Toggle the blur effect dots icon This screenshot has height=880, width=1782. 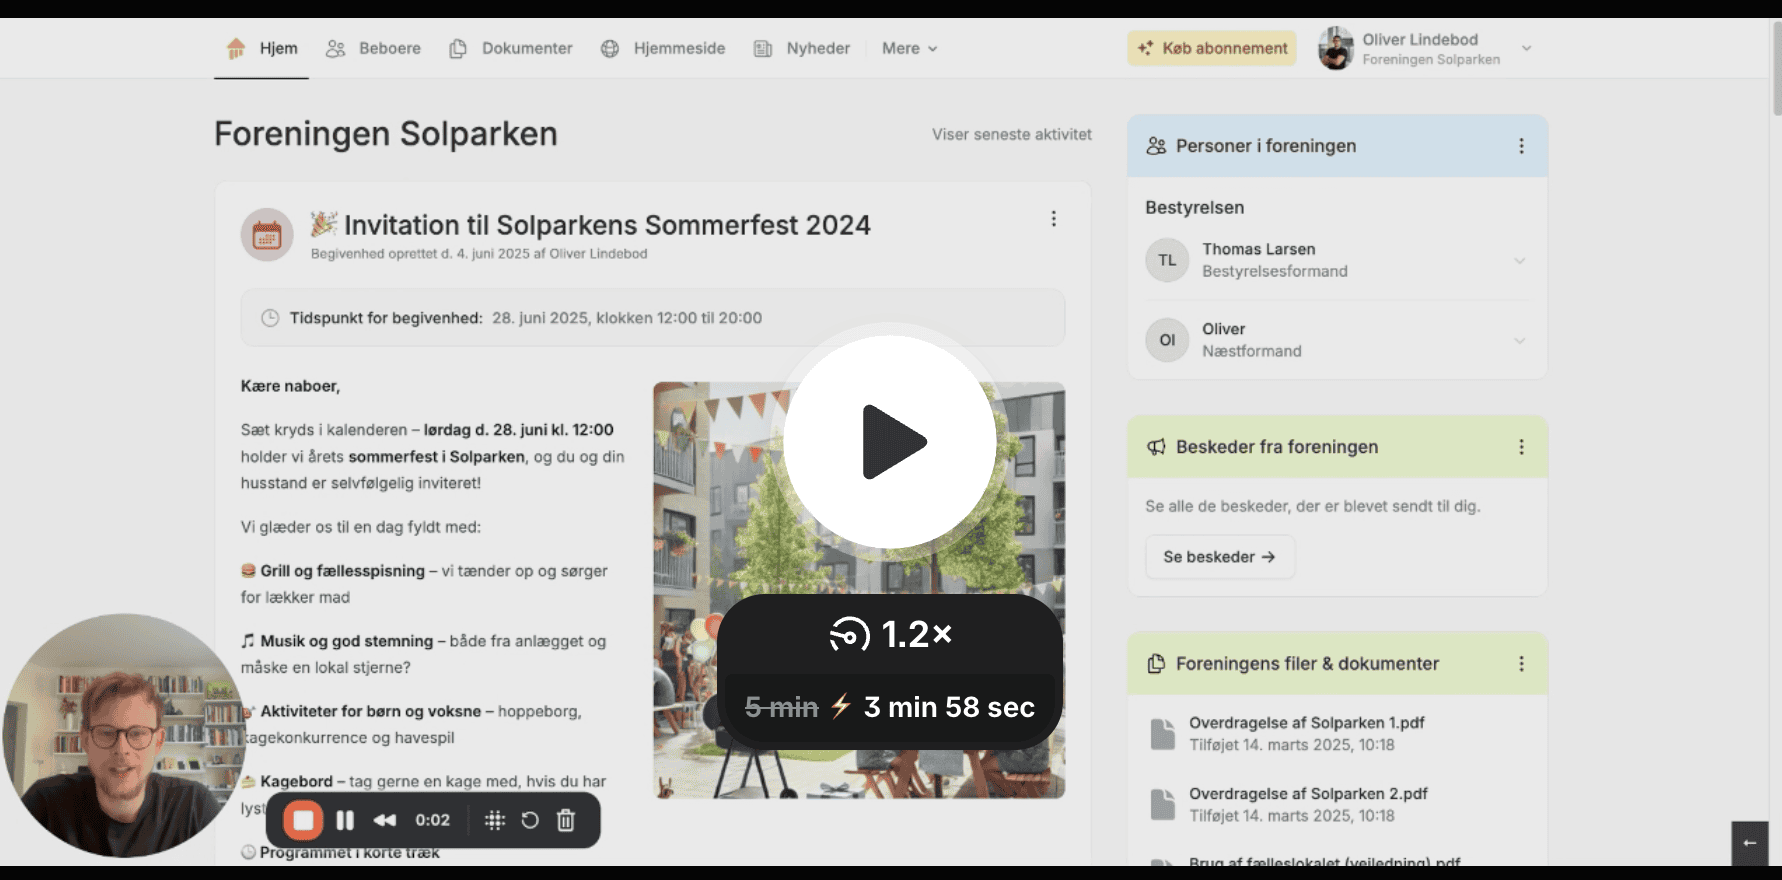pyautogui.click(x=495, y=821)
